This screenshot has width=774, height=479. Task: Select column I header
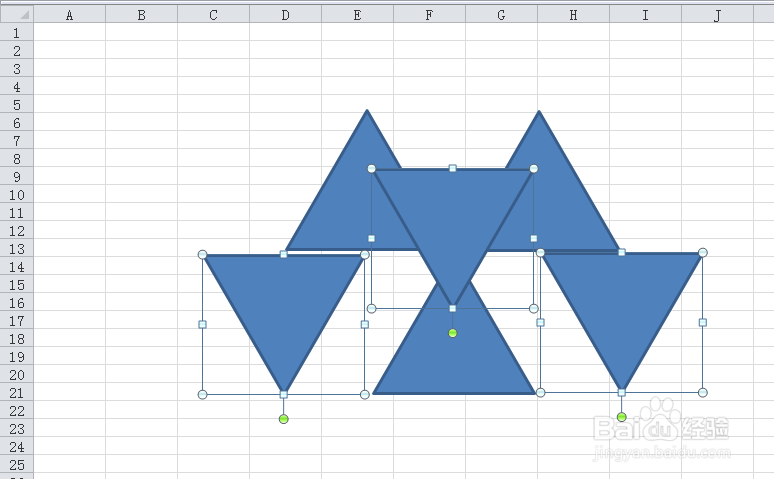646,15
